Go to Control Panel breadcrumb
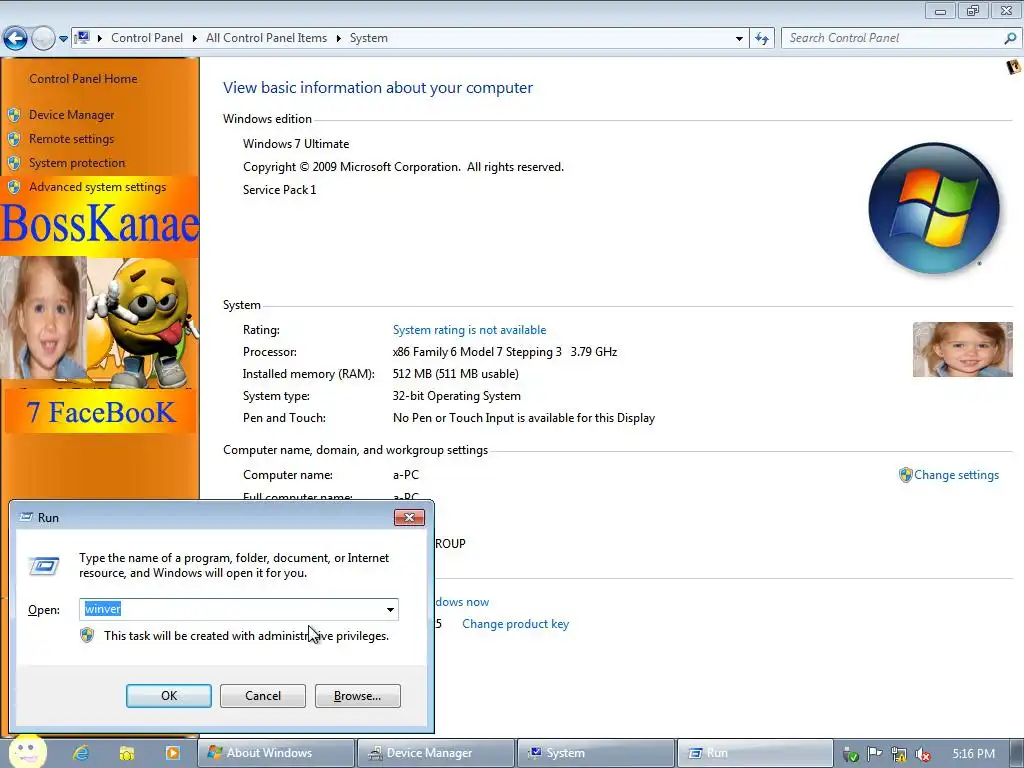The image size is (1024, 768). [x=147, y=38]
